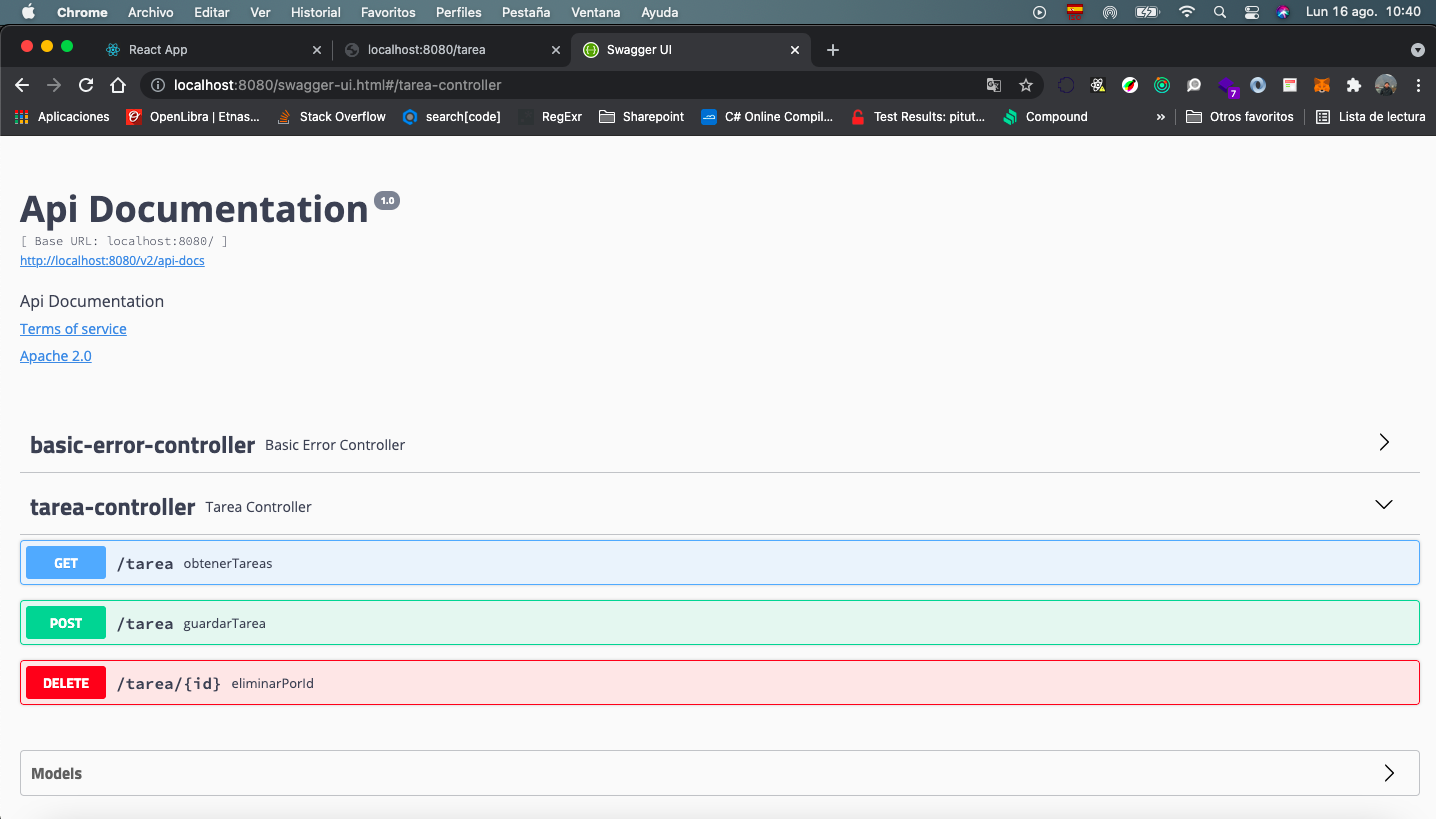The width and height of the screenshot is (1436, 819).
Task: Open the Archivo menu
Action: tap(151, 12)
